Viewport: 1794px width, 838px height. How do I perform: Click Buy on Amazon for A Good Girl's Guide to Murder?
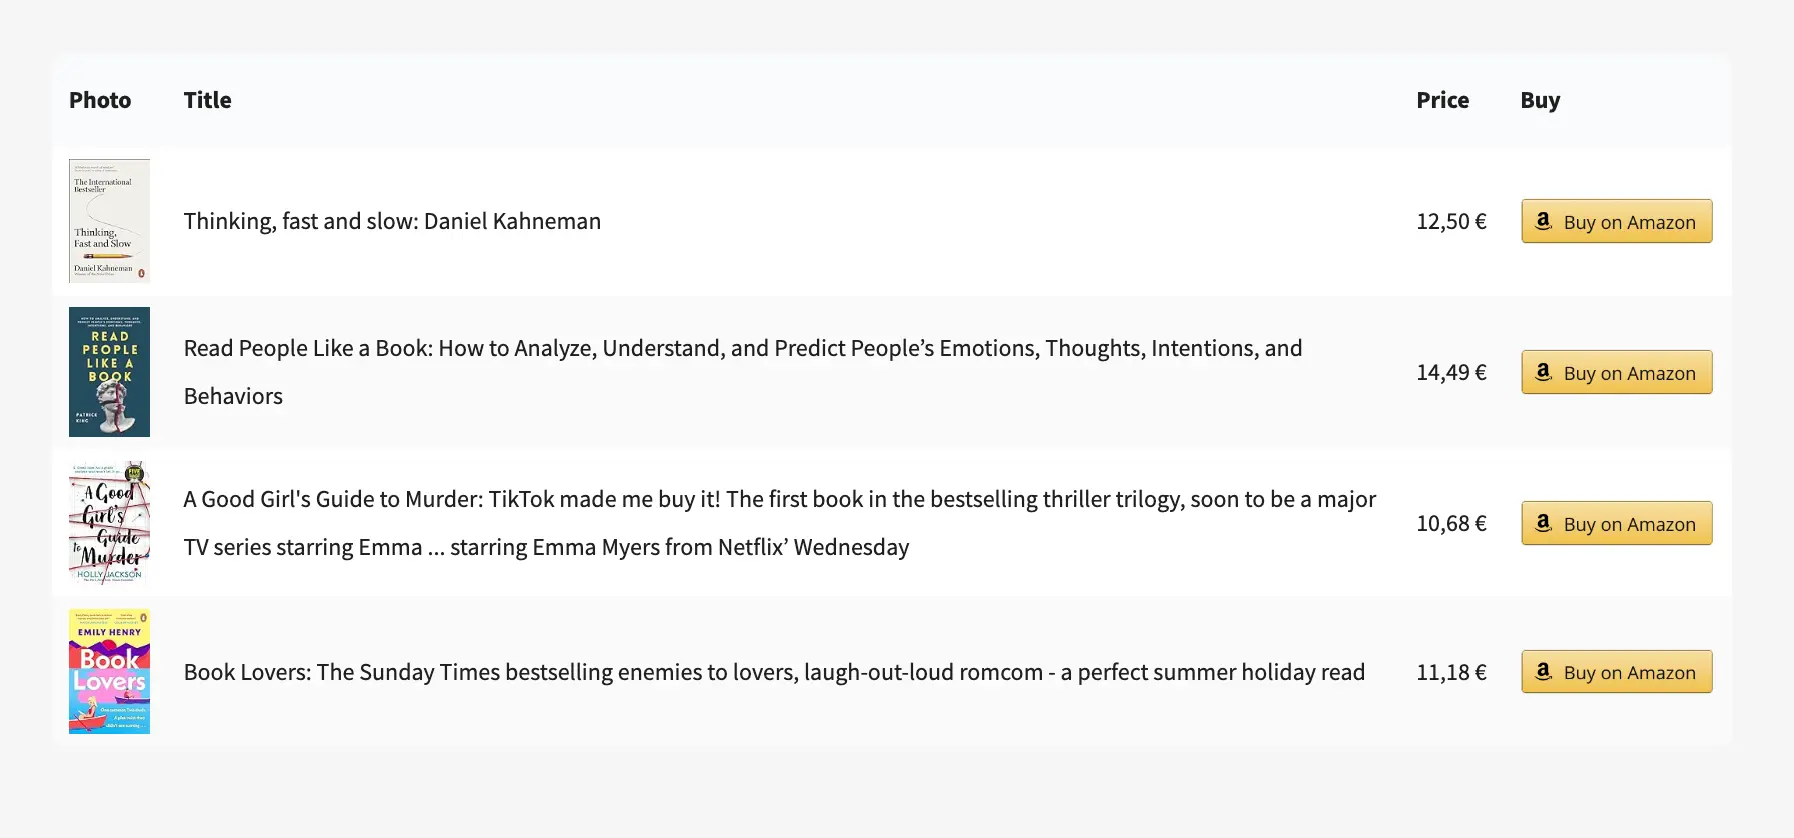point(1616,523)
